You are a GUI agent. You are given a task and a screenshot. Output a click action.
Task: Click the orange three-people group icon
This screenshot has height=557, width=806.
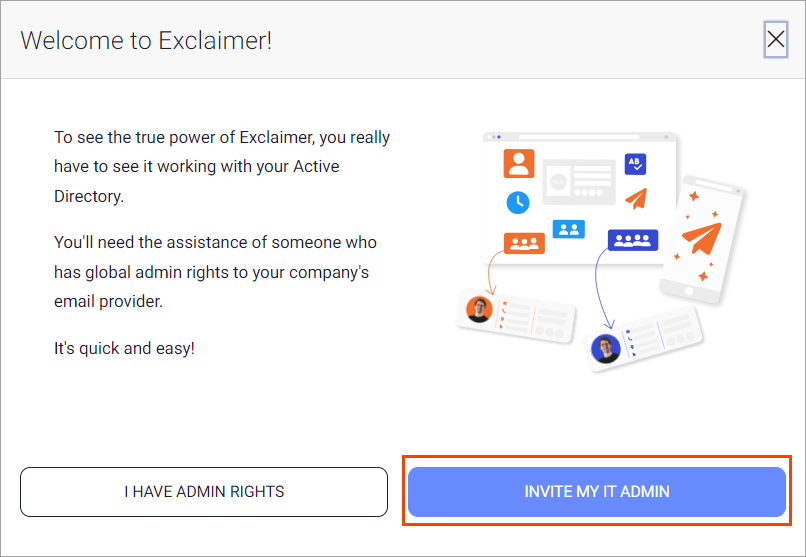tap(524, 243)
